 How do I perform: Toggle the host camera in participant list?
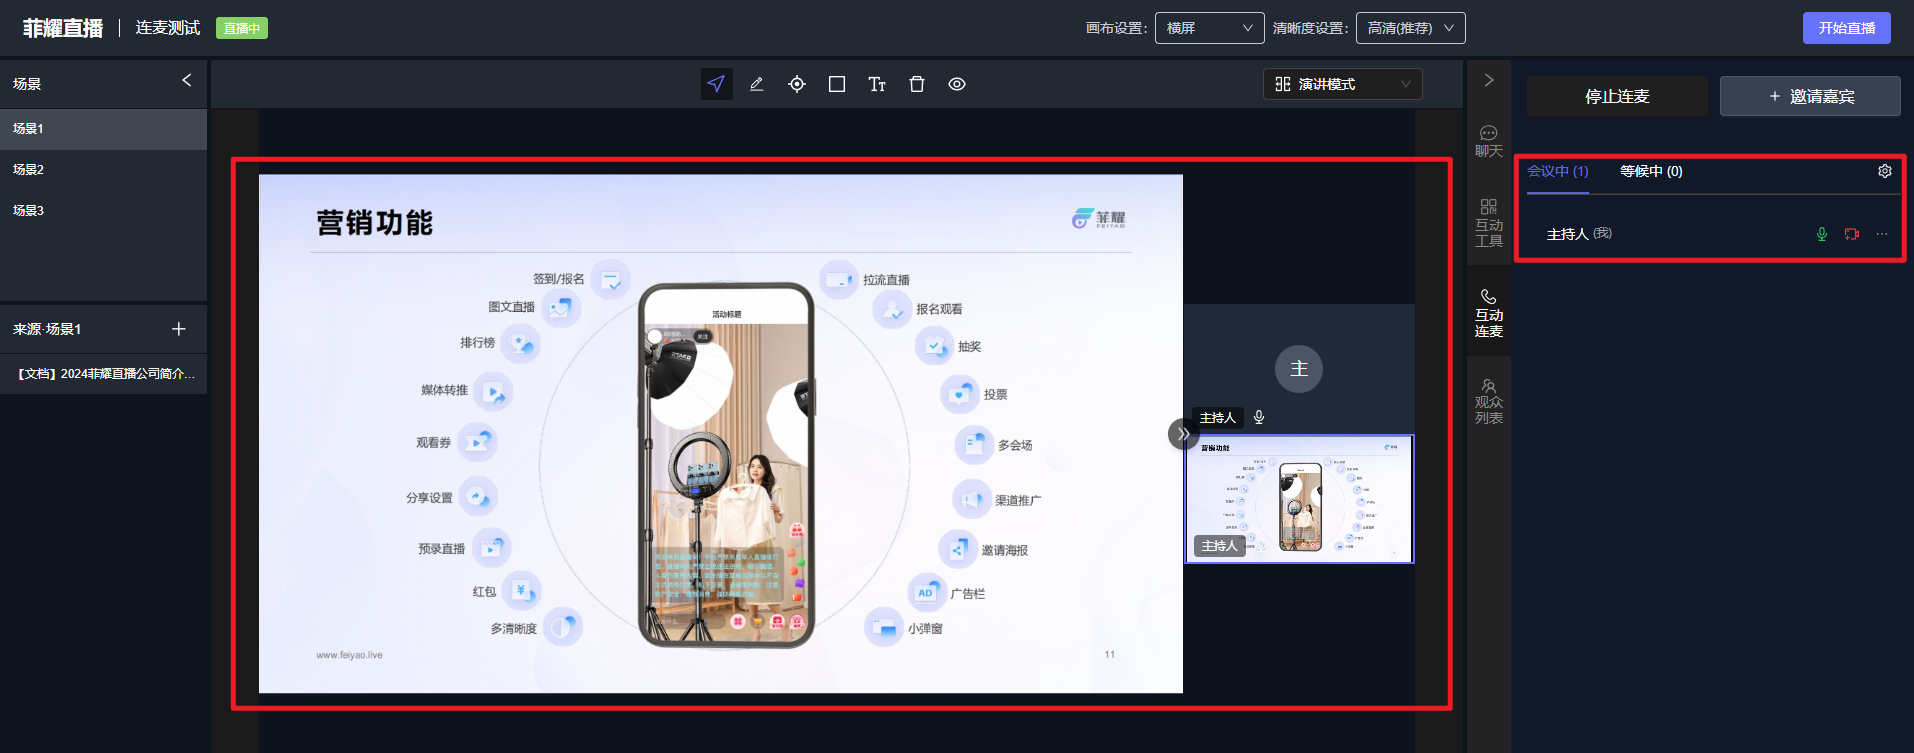[x=1852, y=234]
